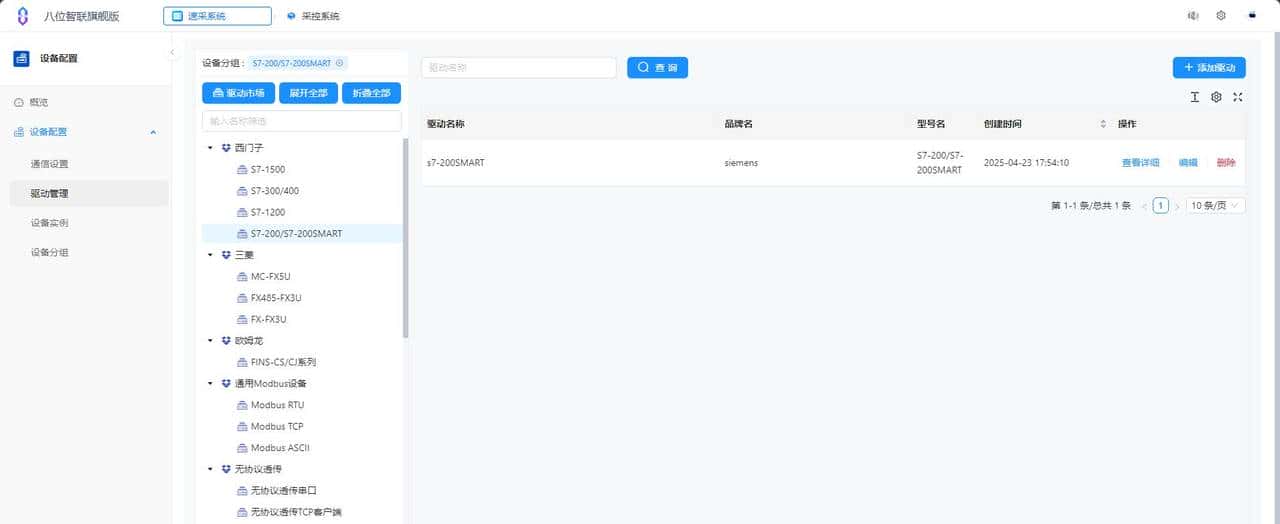This screenshot has height=524, width=1280.
Task: Click the 三菱 brand icon in tree
Action: coord(226,255)
